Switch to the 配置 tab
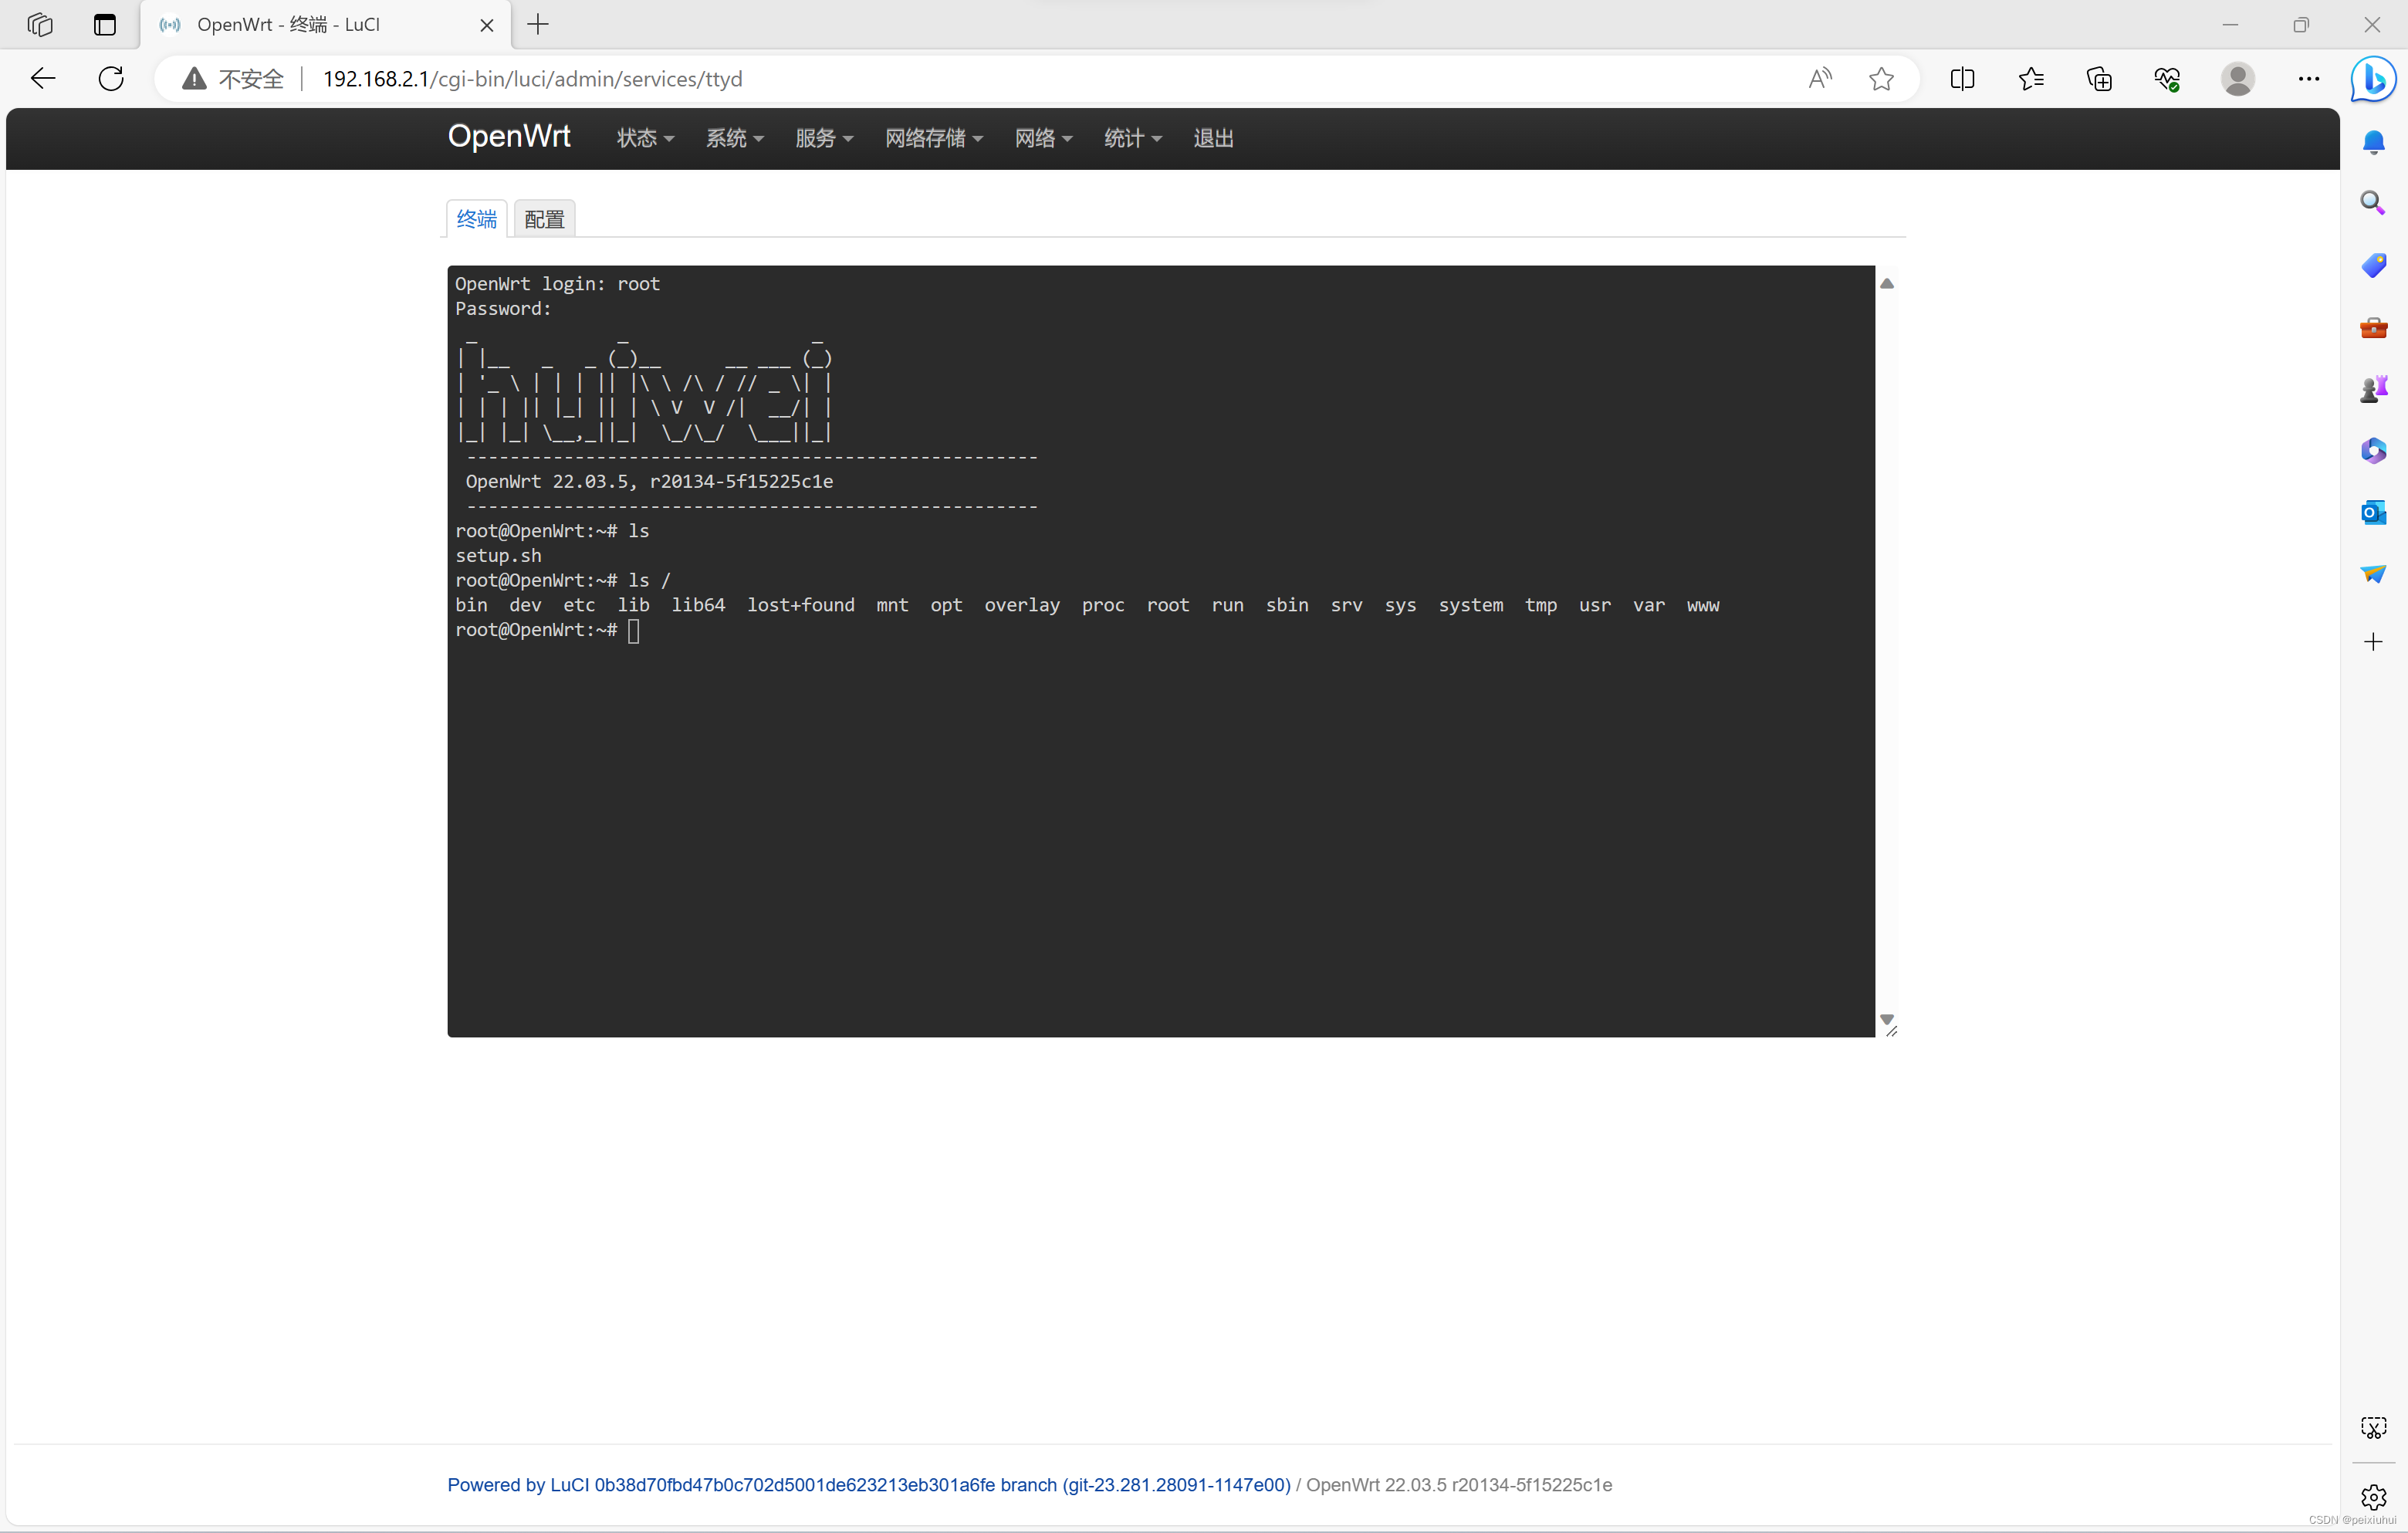2408x1533 pixels. (x=543, y=218)
